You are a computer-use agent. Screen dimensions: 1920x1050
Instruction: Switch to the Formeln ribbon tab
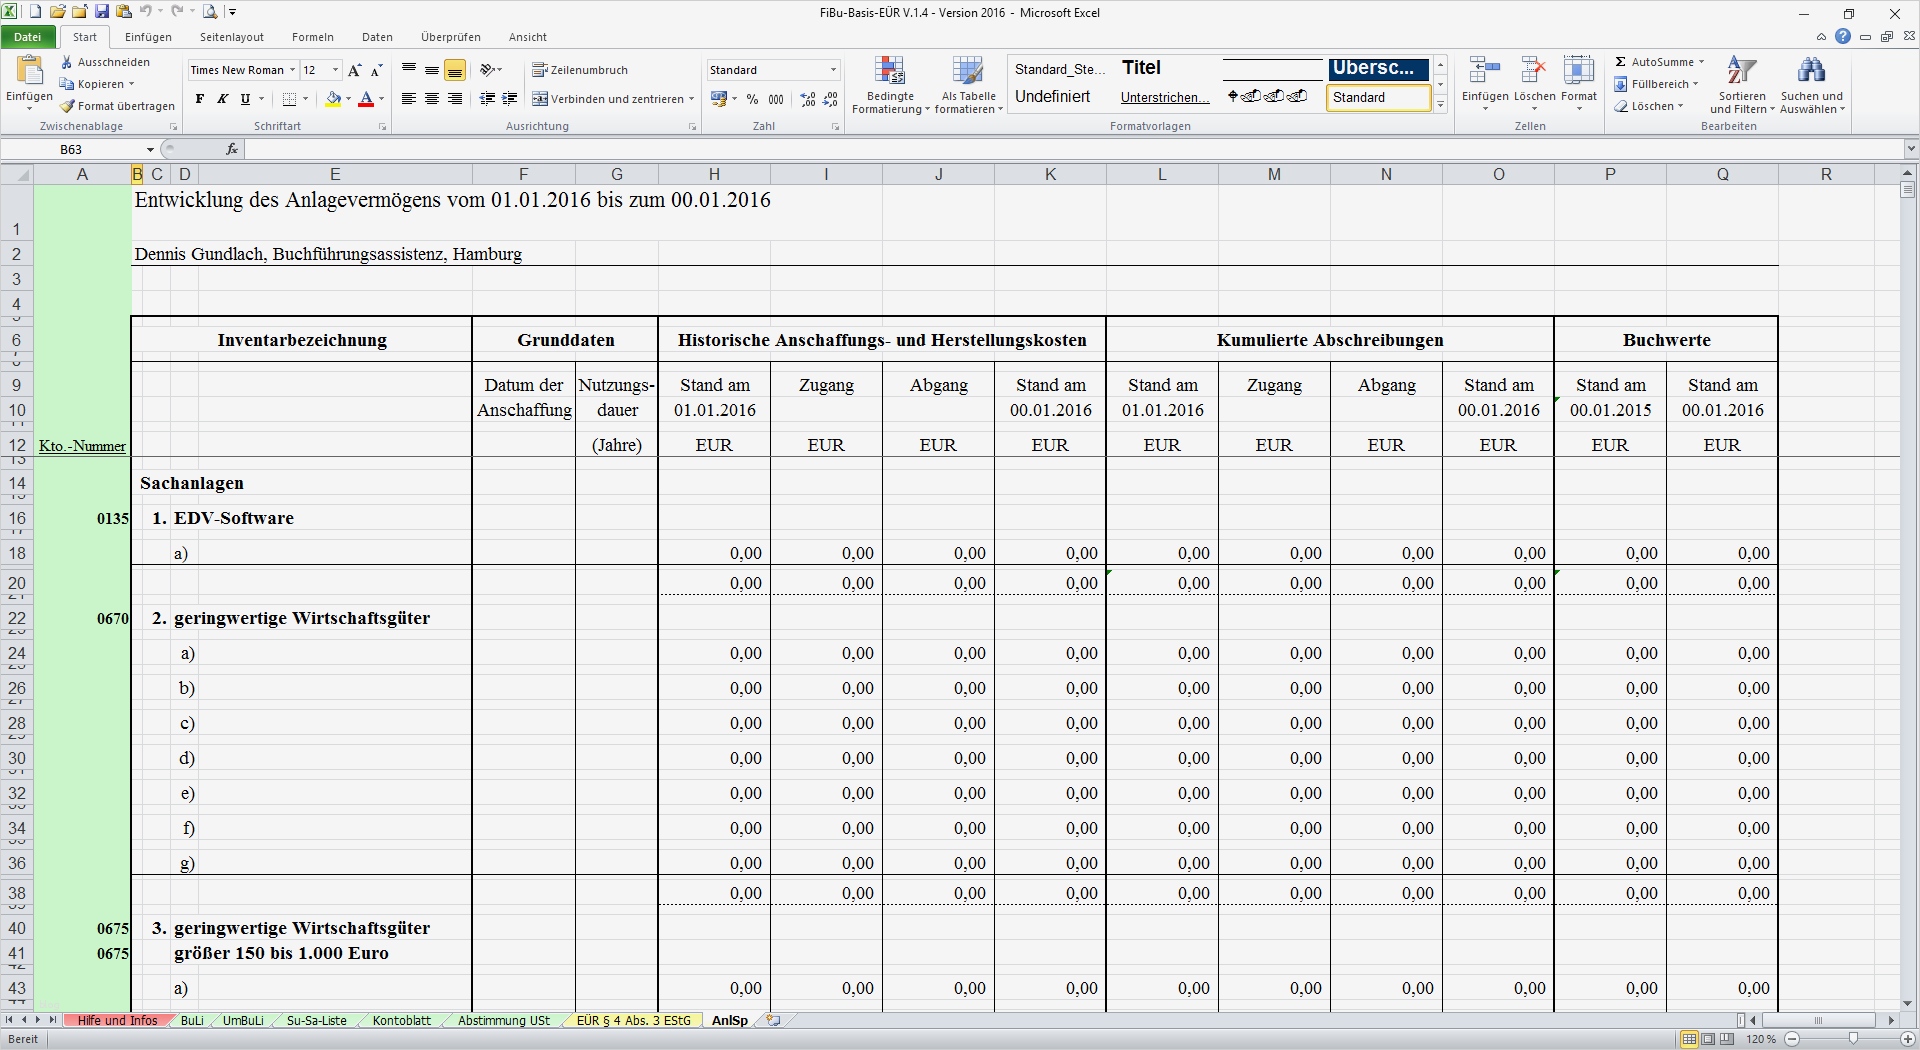(312, 37)
